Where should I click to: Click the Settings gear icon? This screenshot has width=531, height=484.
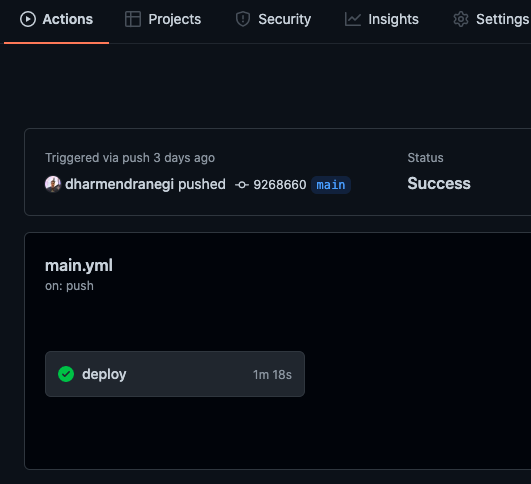461,19
